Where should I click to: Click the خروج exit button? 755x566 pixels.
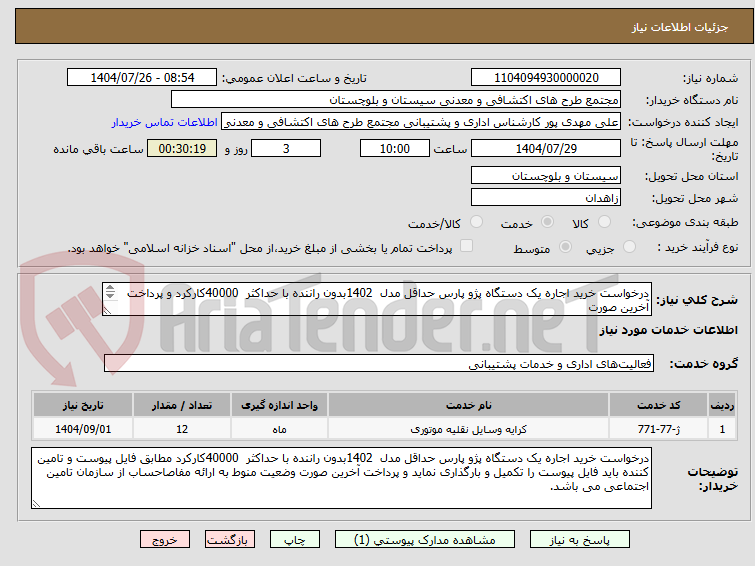click(165, 540)
